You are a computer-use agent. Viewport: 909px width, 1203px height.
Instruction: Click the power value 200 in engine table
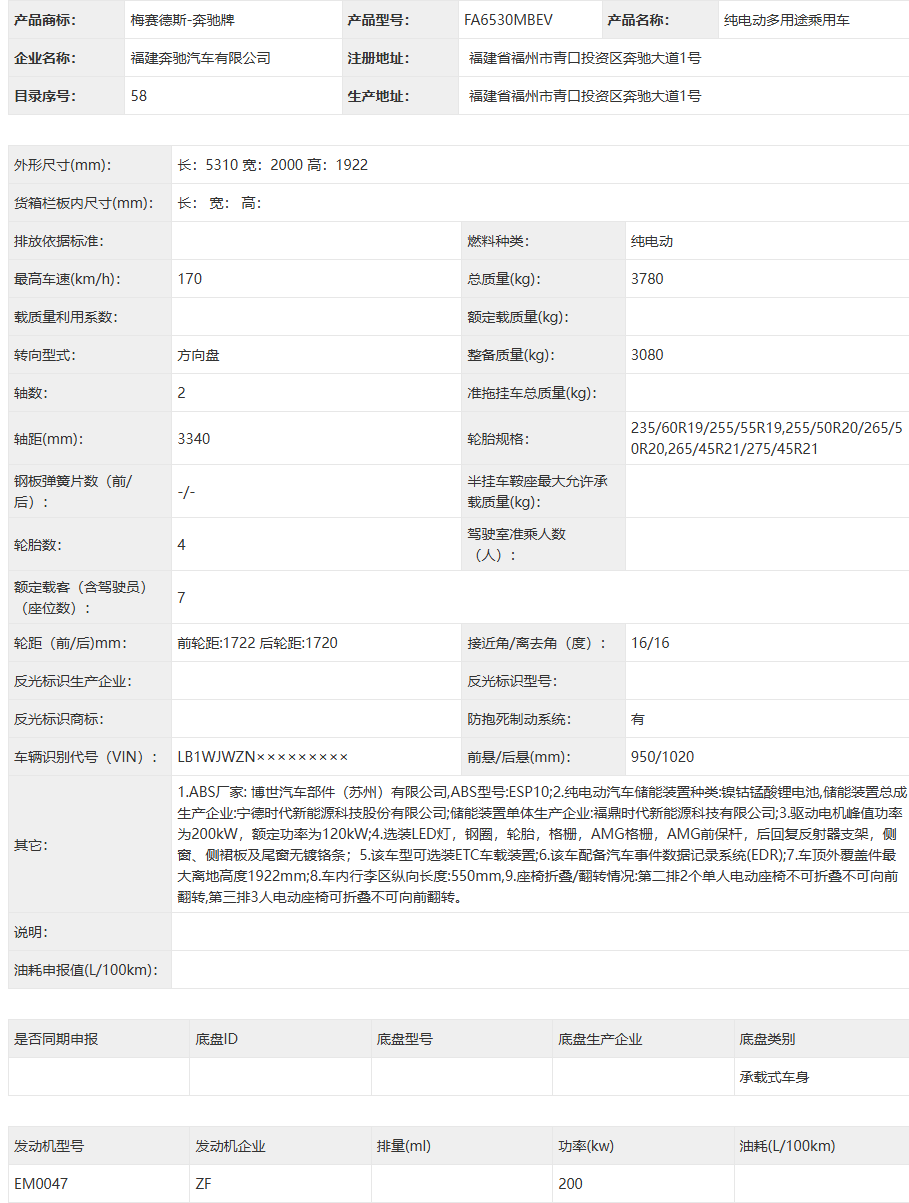coord(570,1183)
